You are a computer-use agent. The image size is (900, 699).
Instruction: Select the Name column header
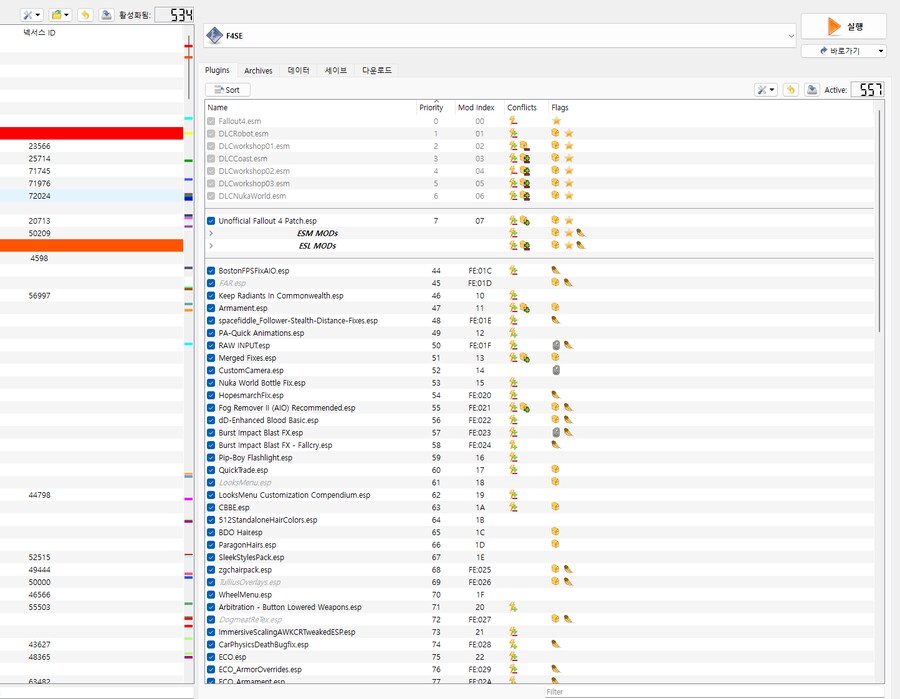(311, 107)
